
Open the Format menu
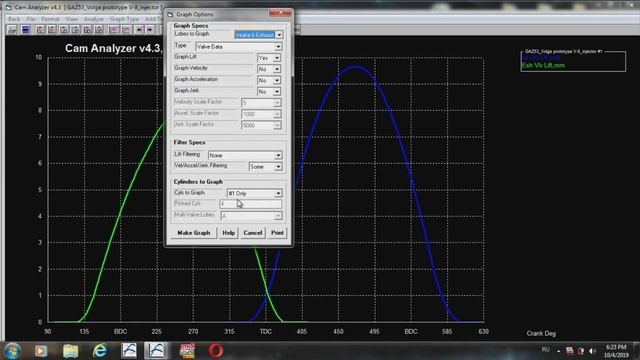pyautogui.click(x=50, y=19)
